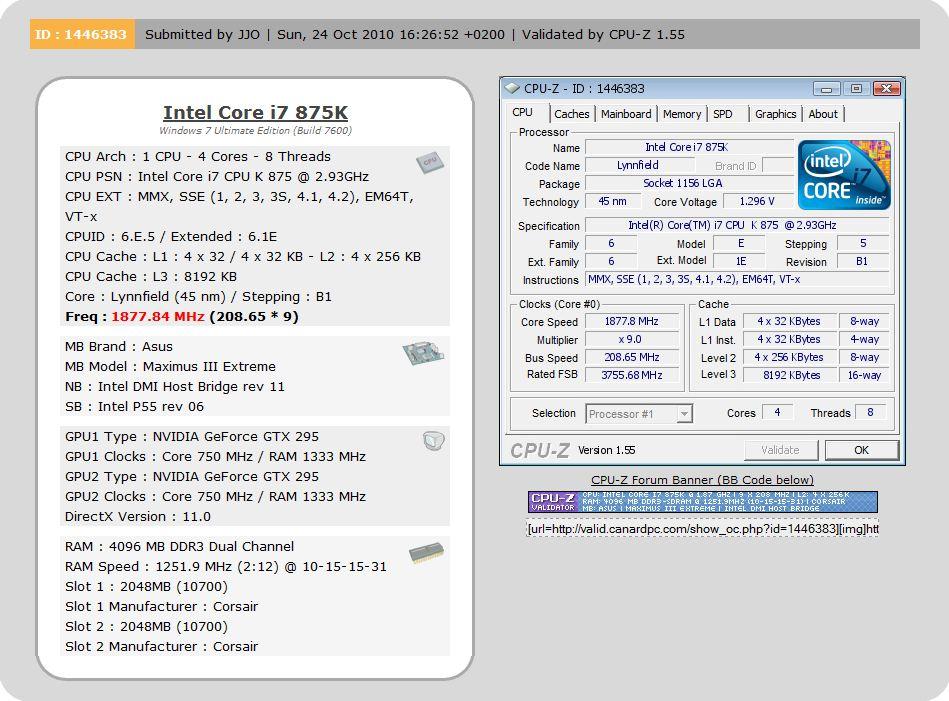The width and height of the screenshot is (949, 701).
Task: Switch to the CPU tab
Action: pyautogui.click(x=522, y=113)
